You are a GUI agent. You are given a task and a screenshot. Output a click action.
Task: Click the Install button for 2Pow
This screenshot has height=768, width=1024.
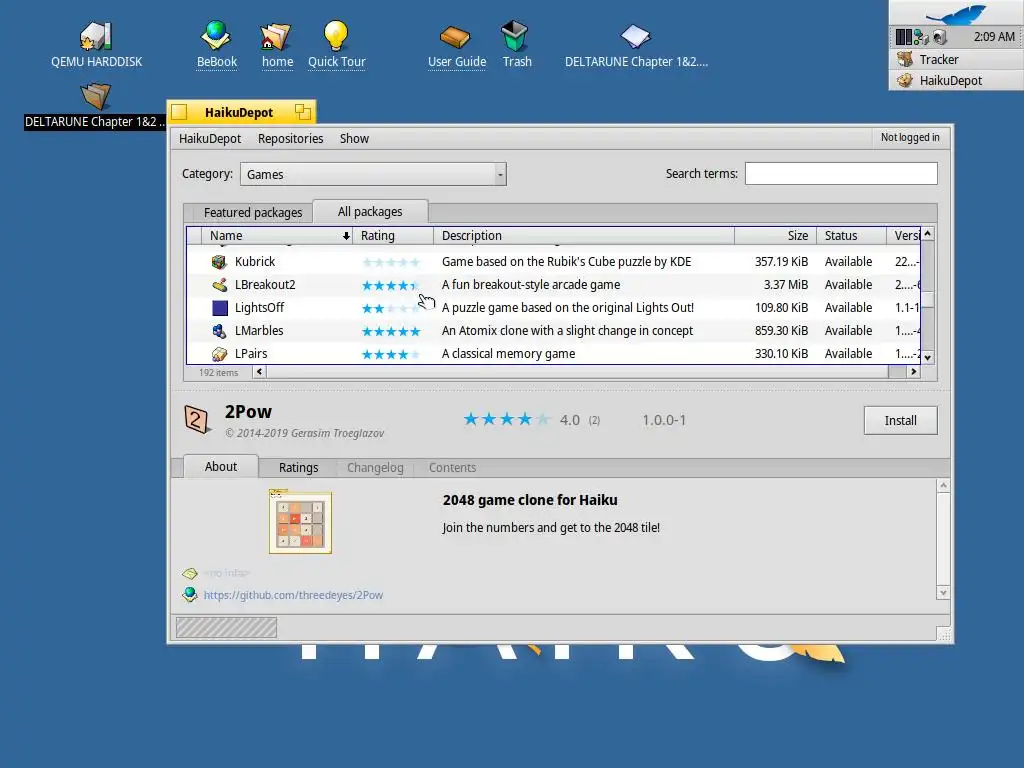tap(900, 421)
